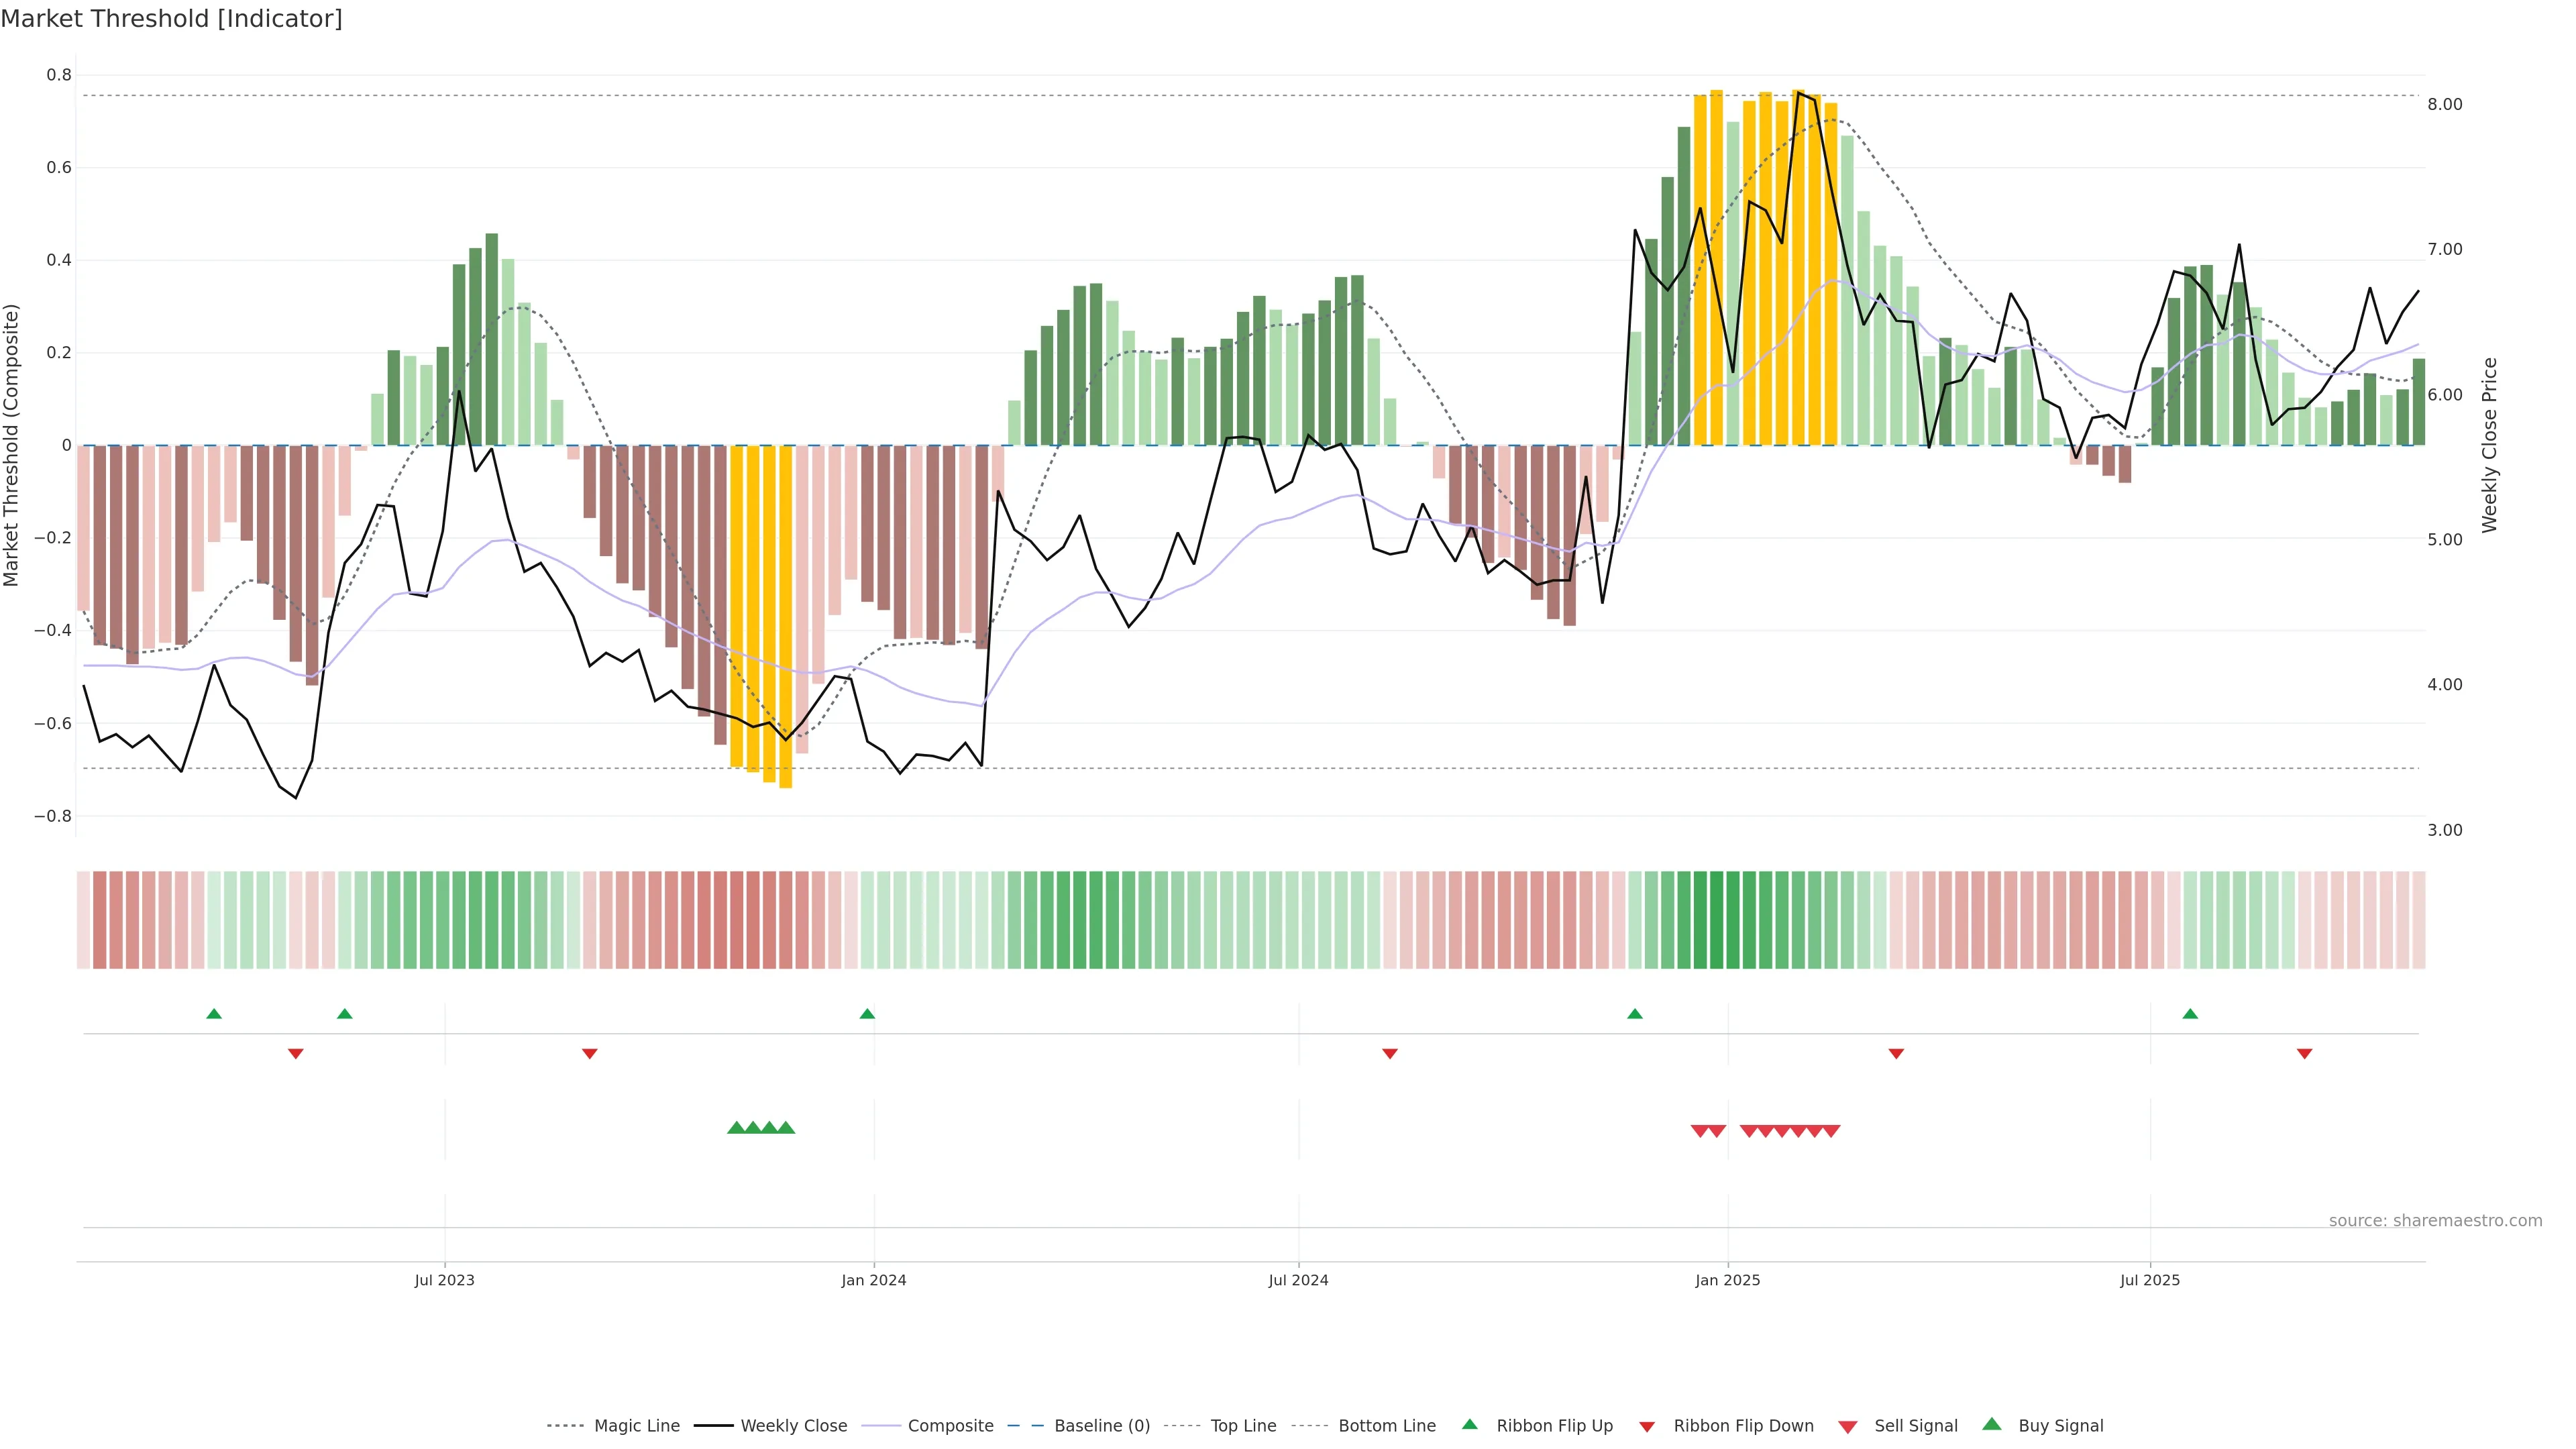Hide the Top Line series via legend

[x=1243, y=1426]
